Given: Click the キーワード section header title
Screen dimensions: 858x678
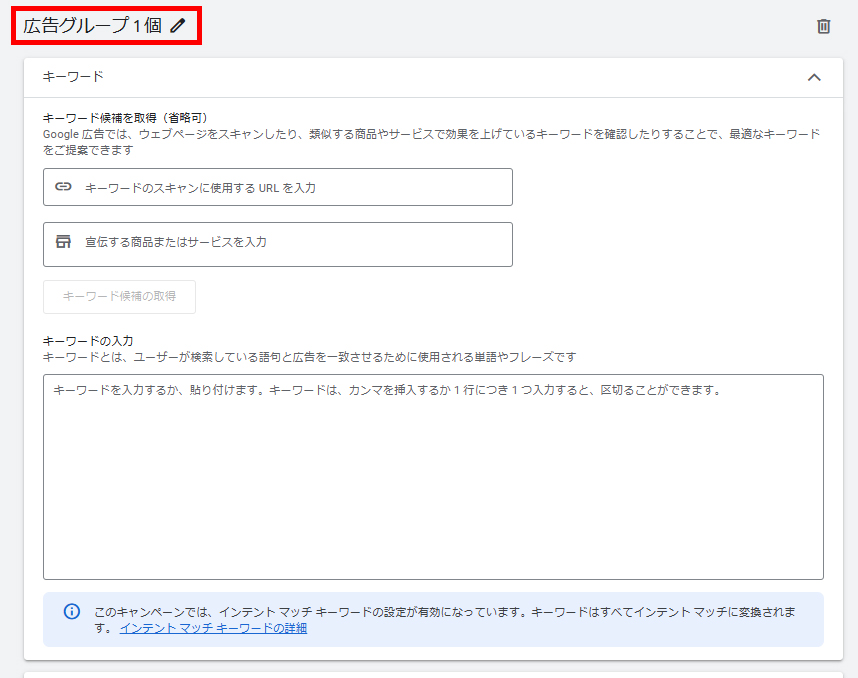Looking at the screenshot, I should click(x=73, y=77).
